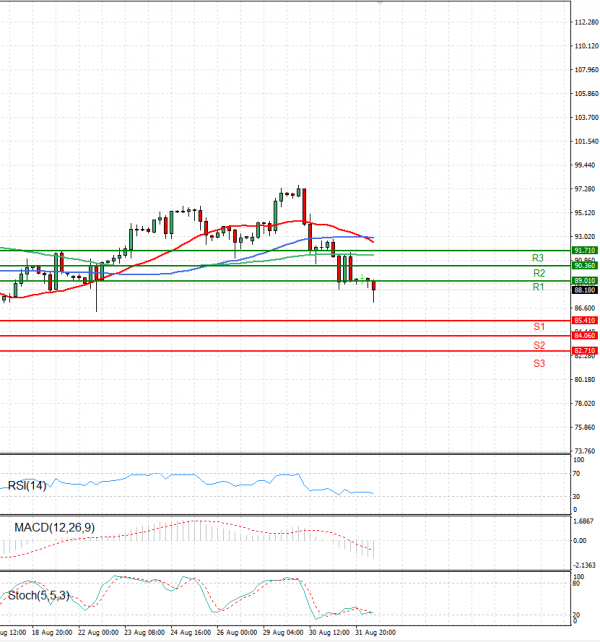Click the 85.410 red price tag
Screen dimensions: 600x642
coord(585,320)
